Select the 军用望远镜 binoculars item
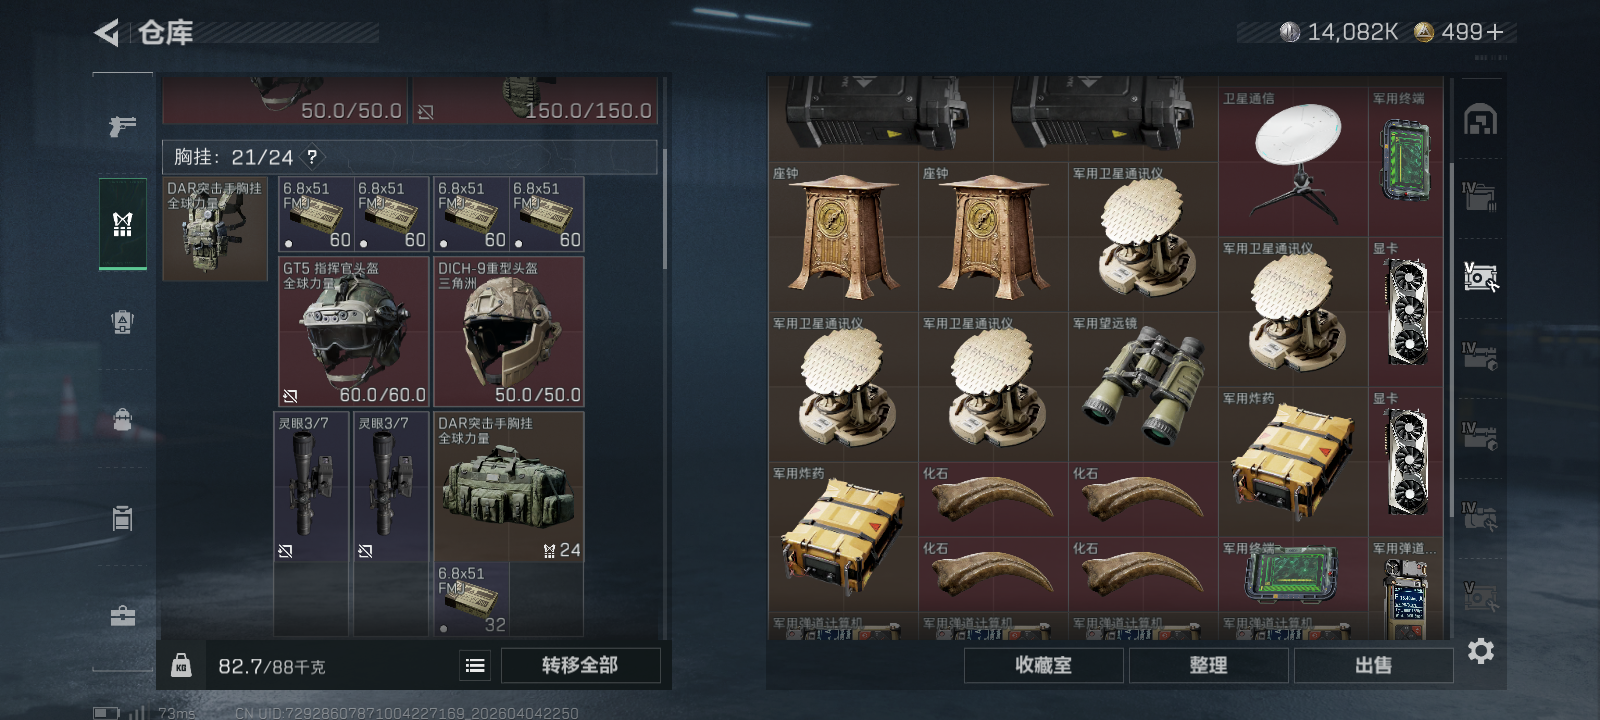The width and height of the screenshot is (1600, 720). tap(1143, 387)
